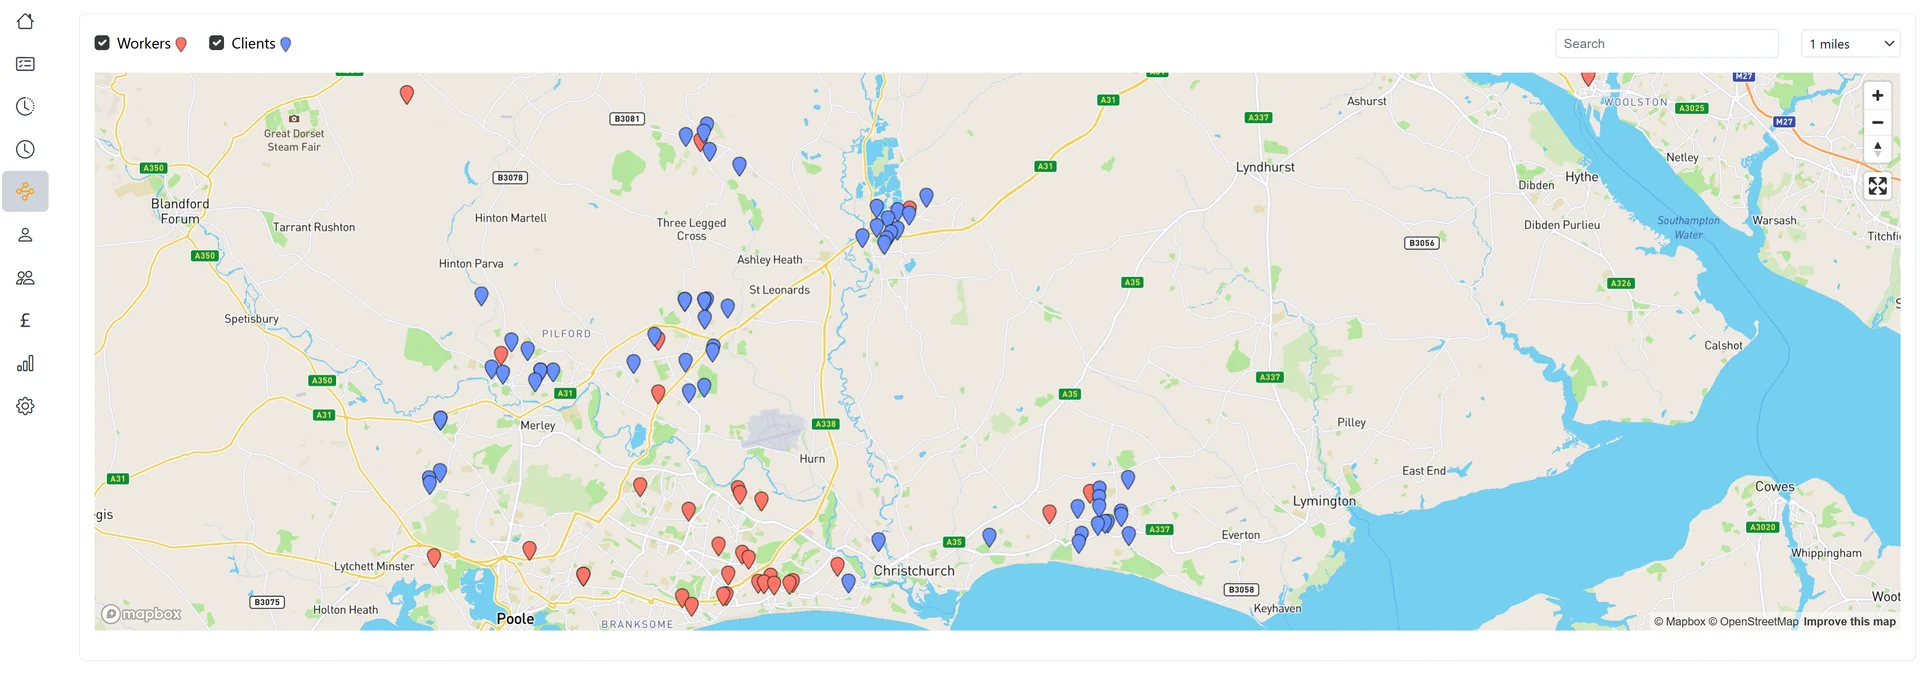1920x675 pixels.
Task: Open the pound sign finance icon
Action: point(25,320)
